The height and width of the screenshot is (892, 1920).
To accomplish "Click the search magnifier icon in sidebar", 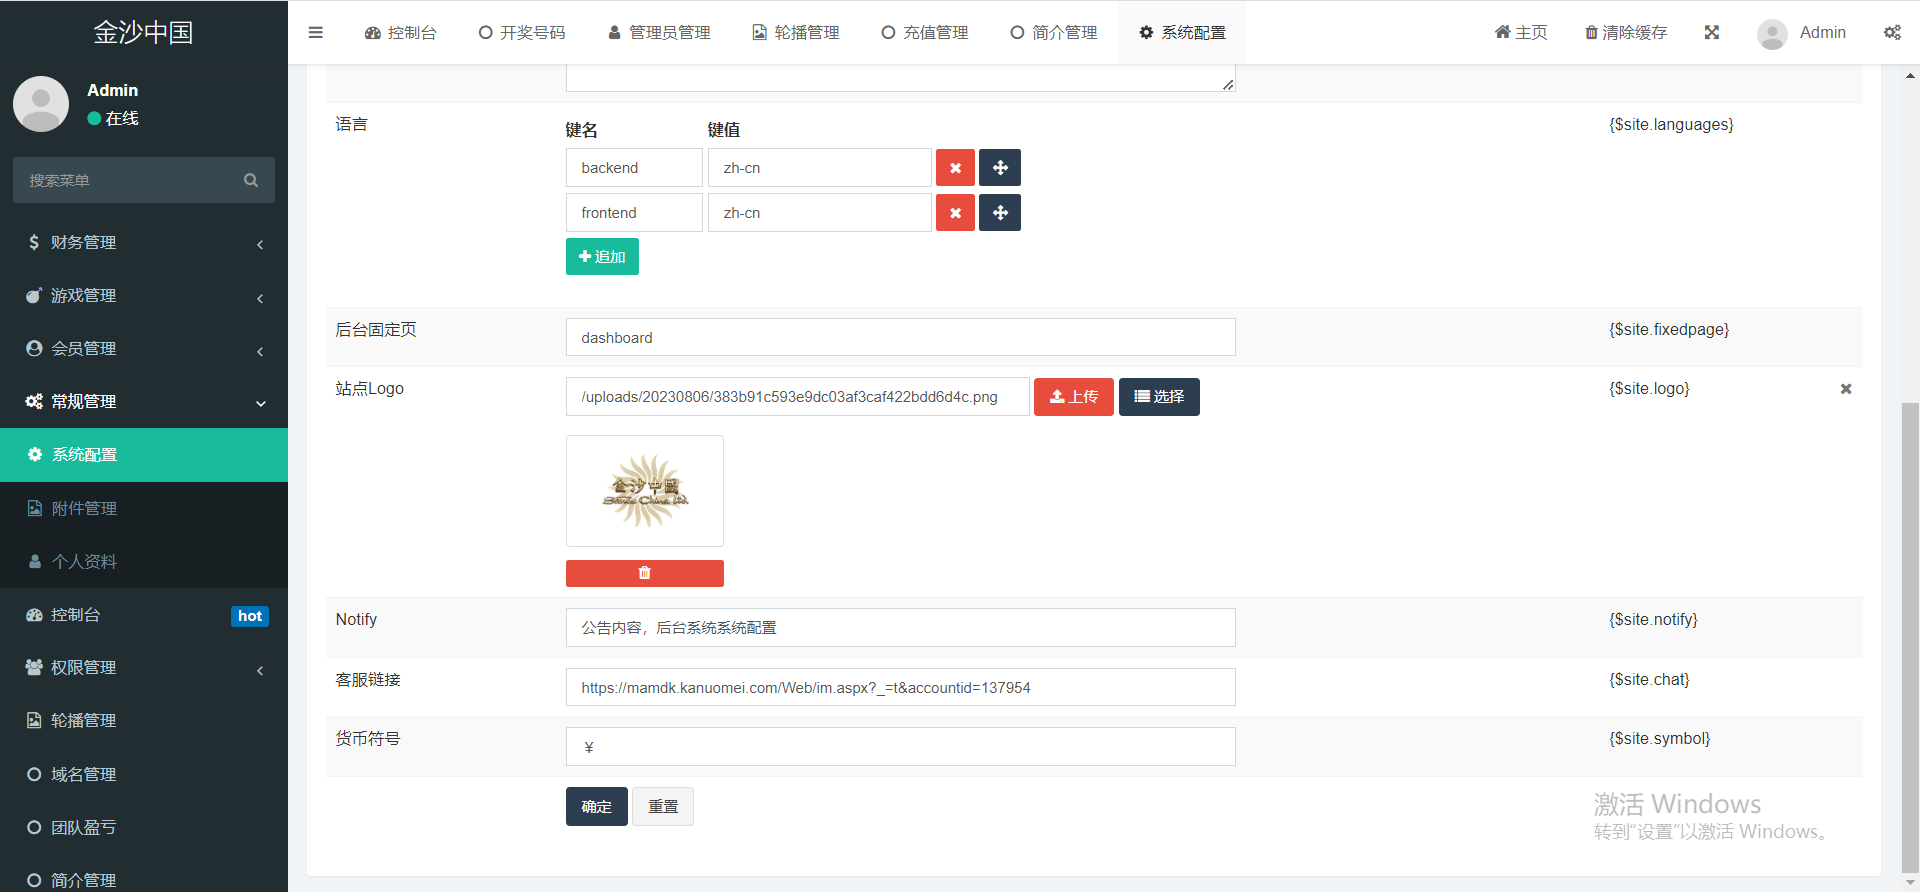I will 251,180.
